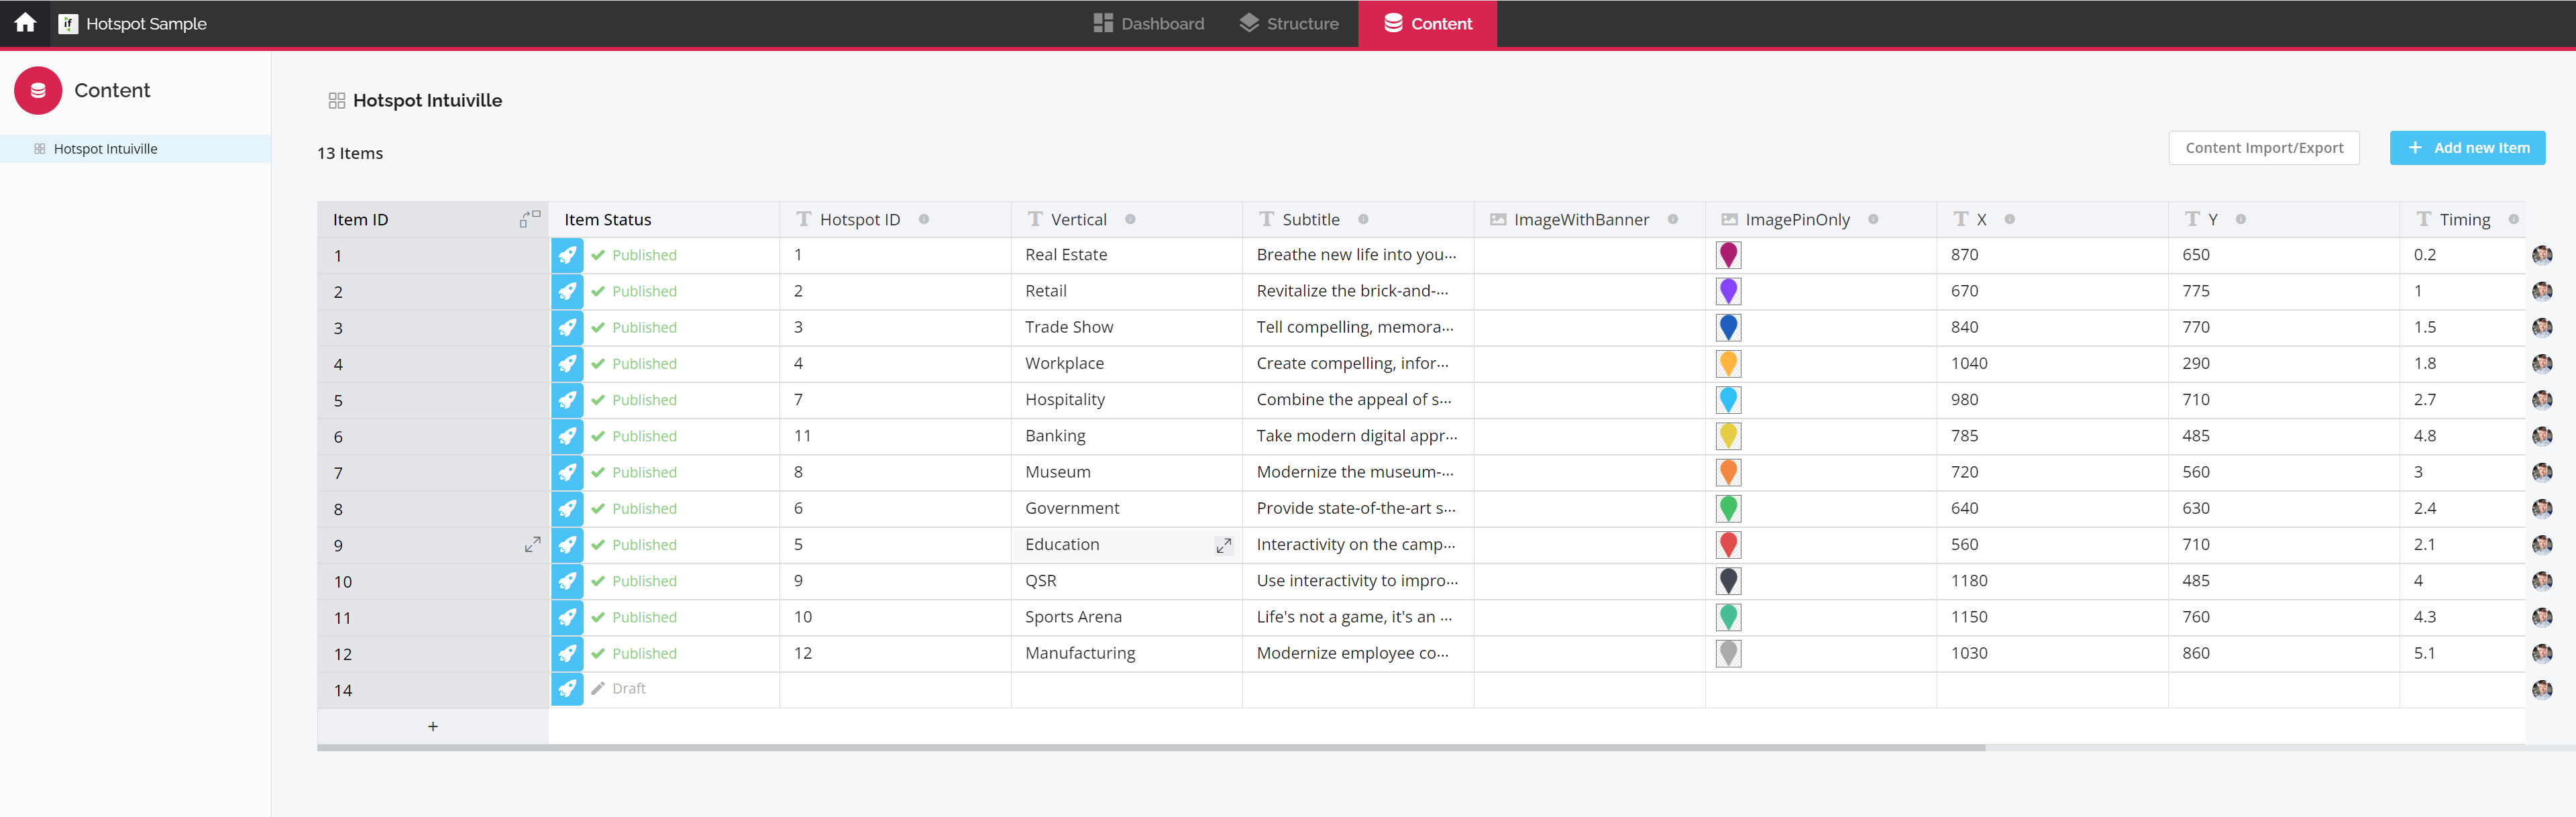This screenshot has width=2576, height=817.
Task: Click the publish rocket for item 4
Action: click(567, 364)
